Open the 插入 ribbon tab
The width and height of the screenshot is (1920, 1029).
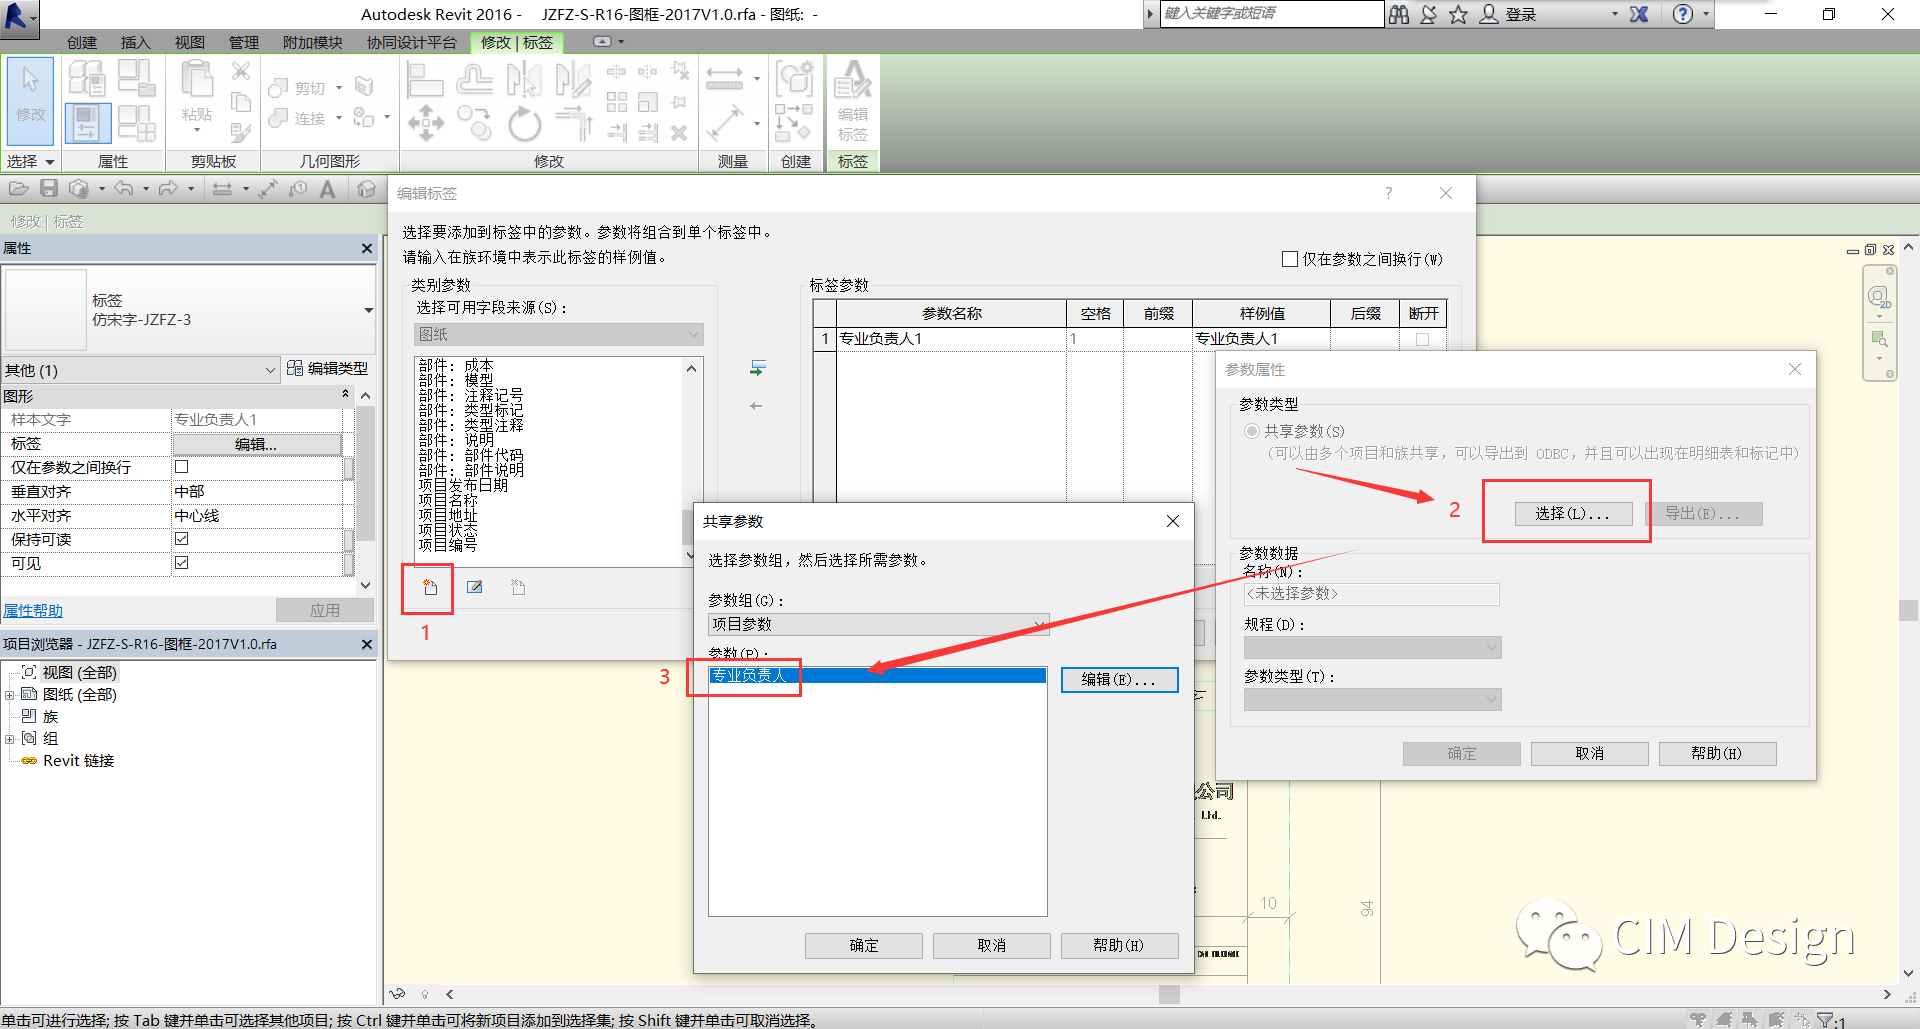point(135,42)
